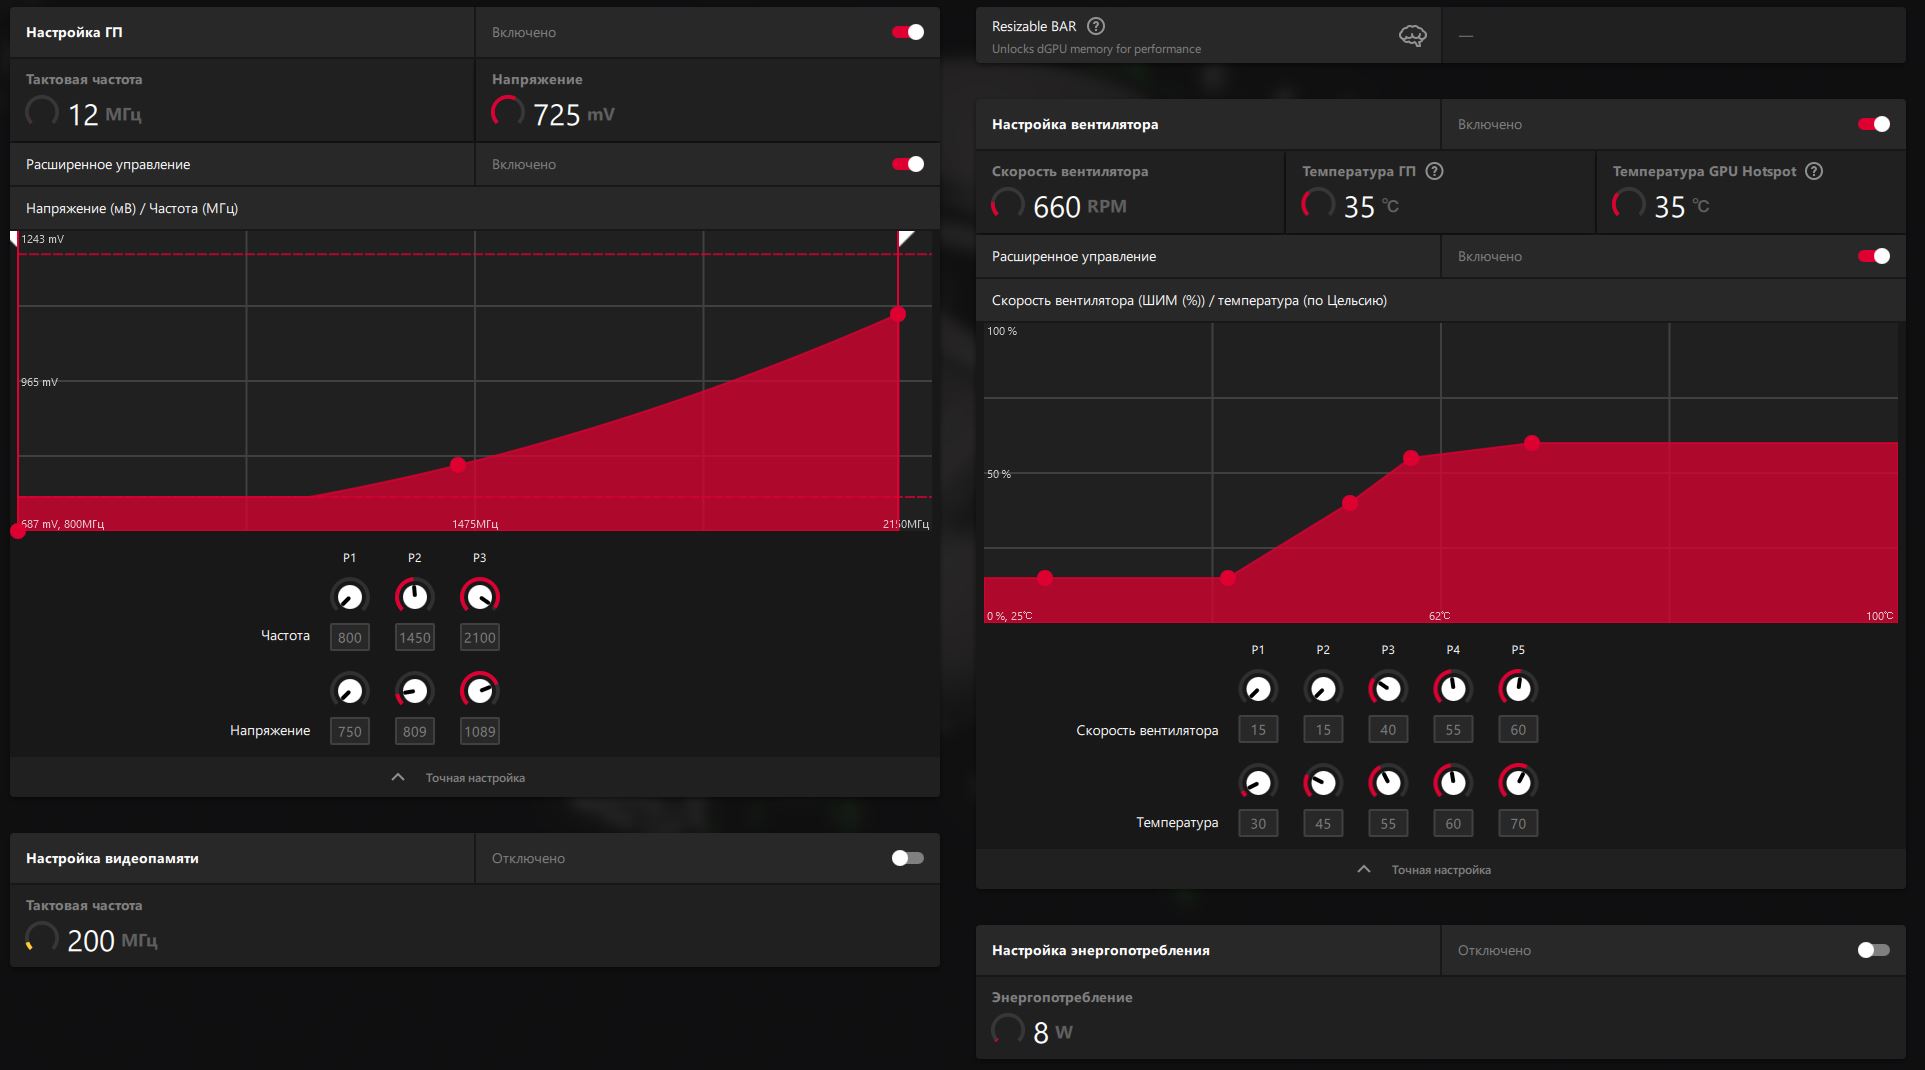This screenshot has width=1925, height=1070.
Task: Click fan speed P5 field showing 60
Action: pyautogui.click(x=1518, y=729)
